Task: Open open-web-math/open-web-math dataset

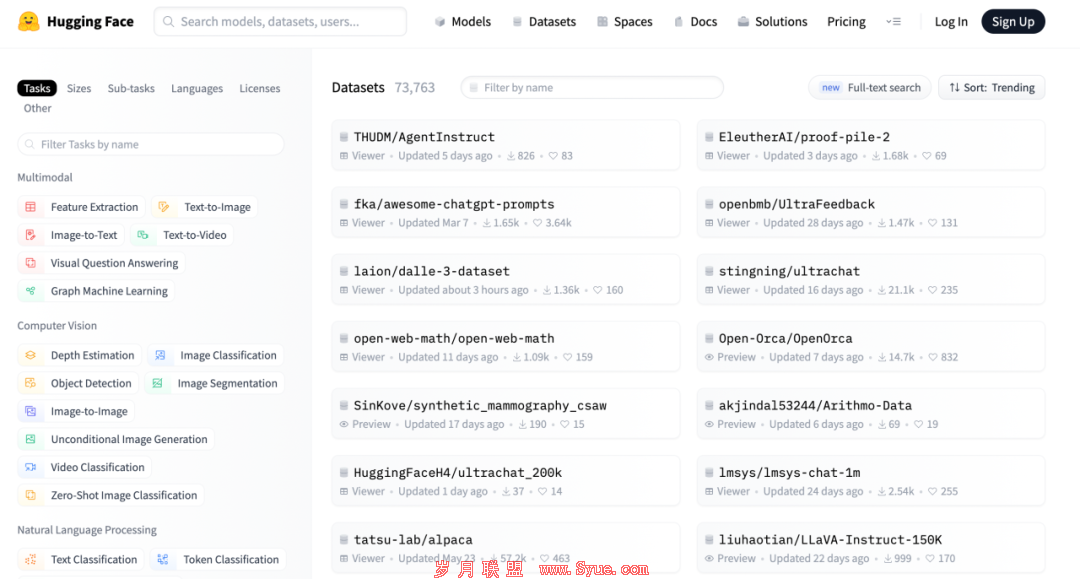Action: [x=506, y=346]
